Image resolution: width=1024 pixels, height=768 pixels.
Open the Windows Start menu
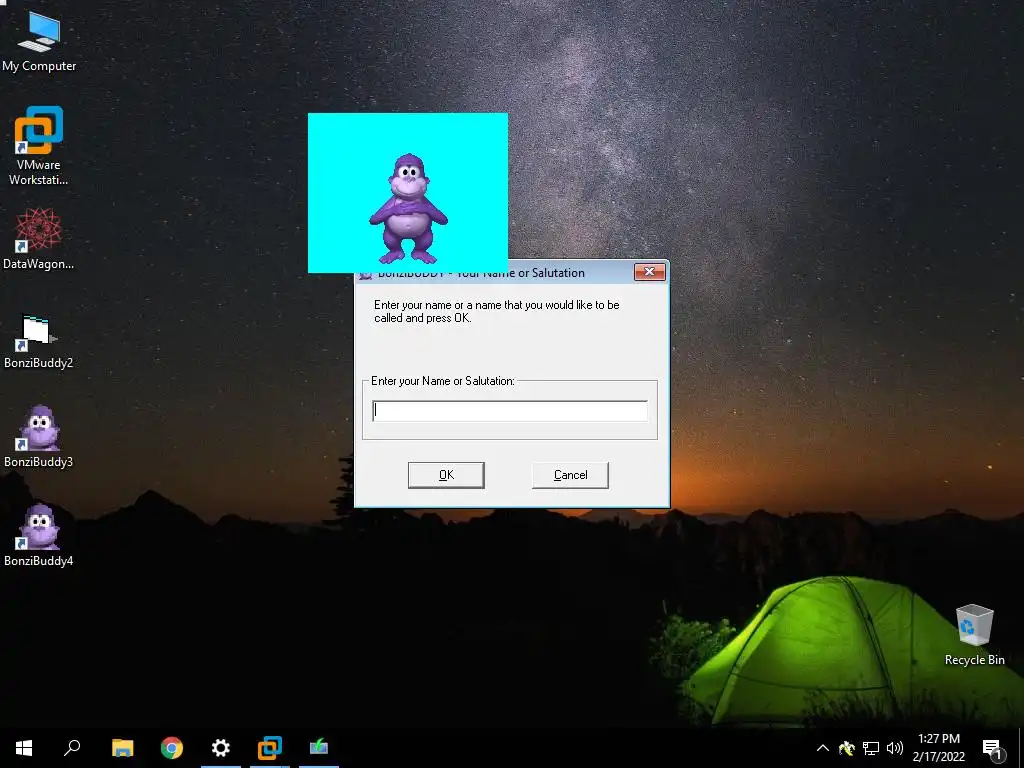tap(24, 748)
